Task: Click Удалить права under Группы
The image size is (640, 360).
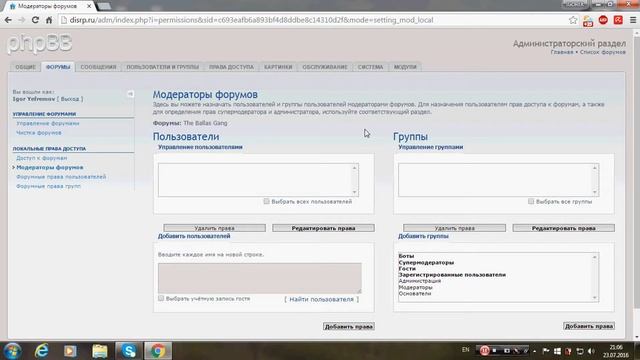Action: 454,228
